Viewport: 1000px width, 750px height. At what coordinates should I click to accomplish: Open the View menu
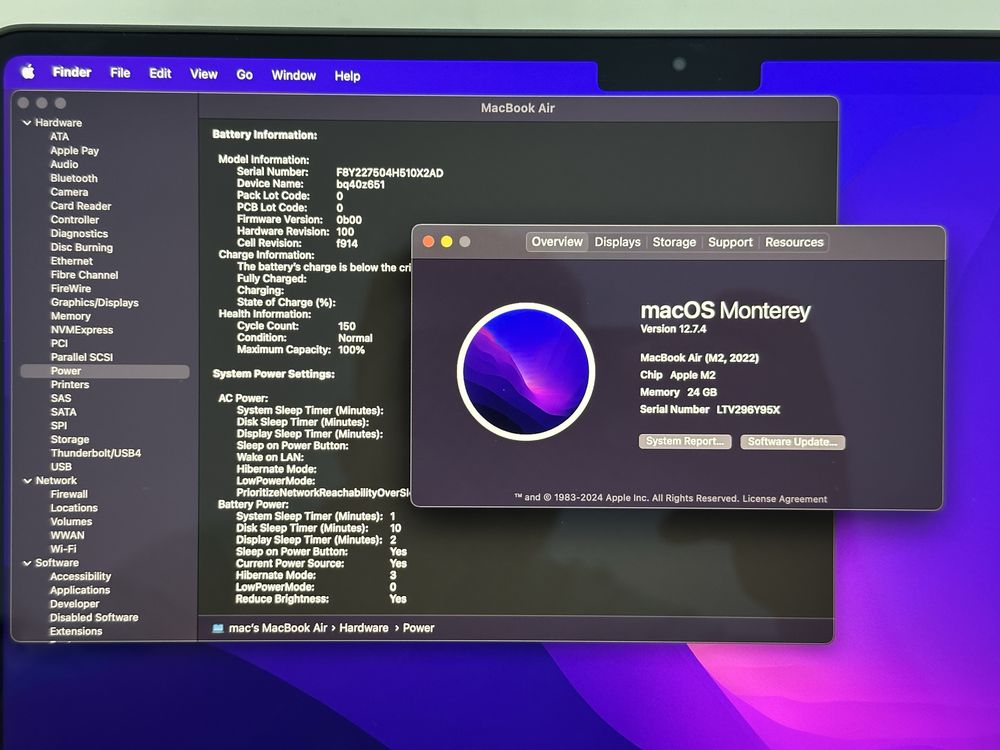[203, 74]
